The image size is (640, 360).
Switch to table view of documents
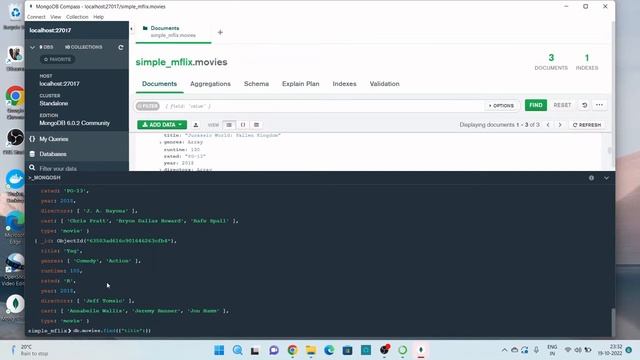click(x=256, y=125)
